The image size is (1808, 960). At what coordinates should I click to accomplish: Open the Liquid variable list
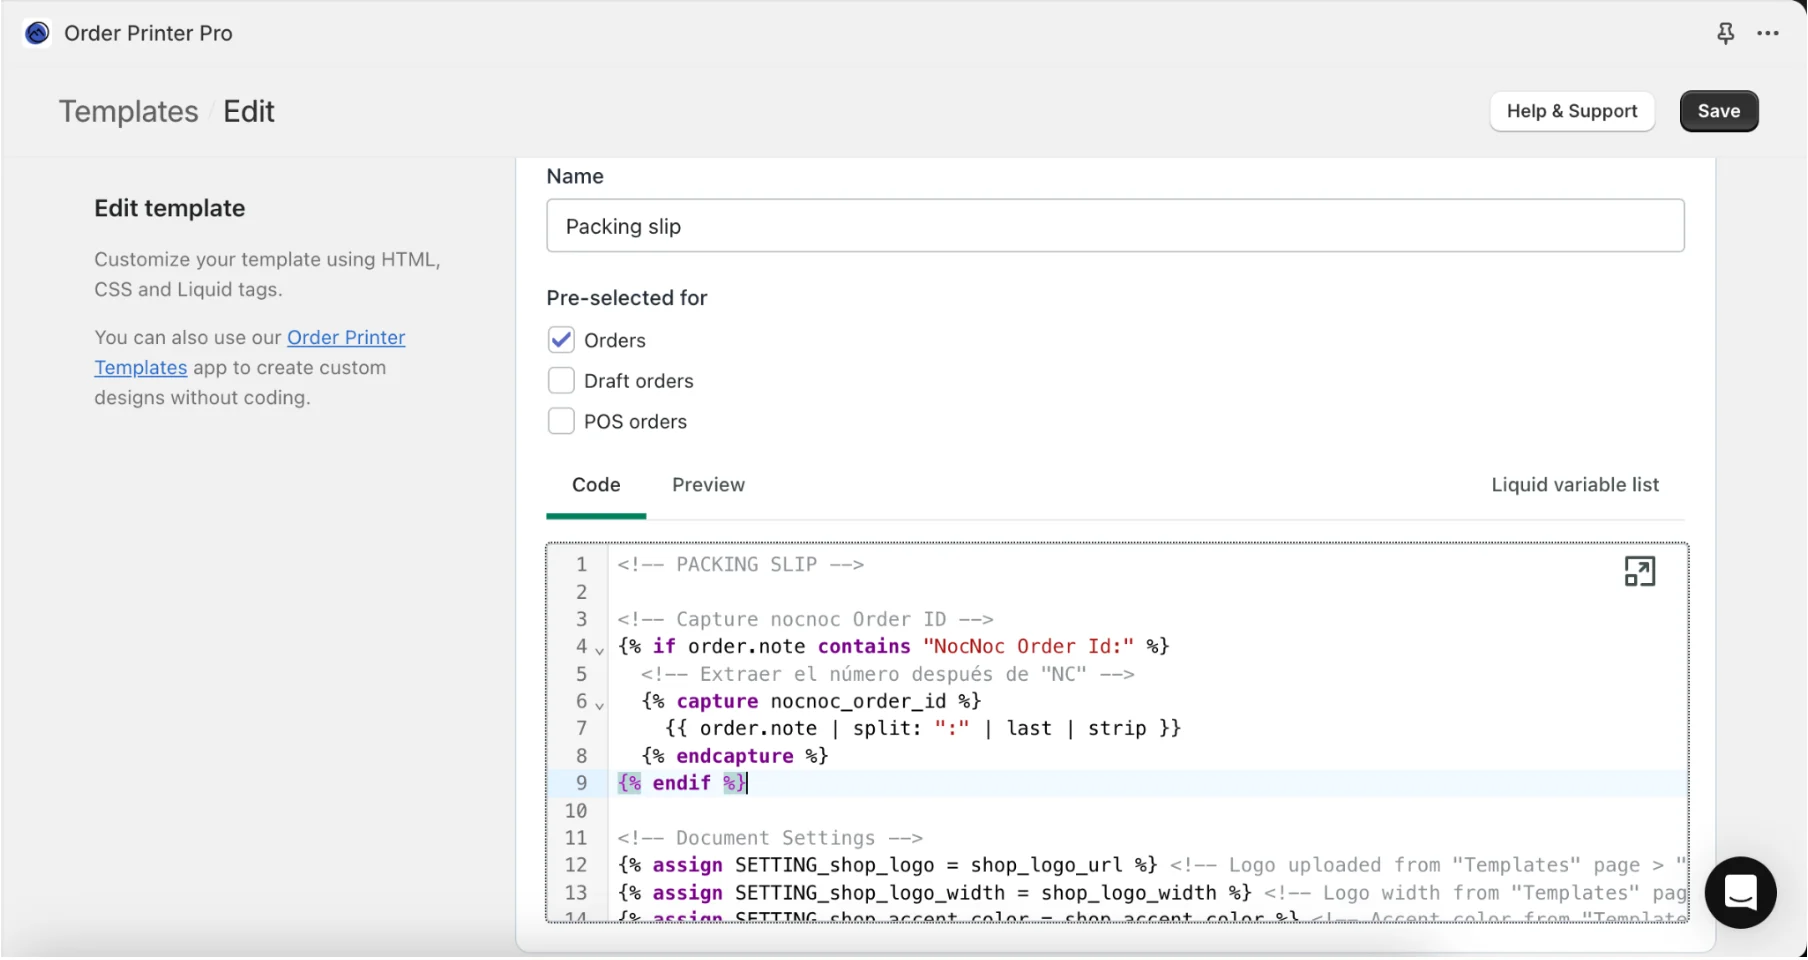point(1575,485)
